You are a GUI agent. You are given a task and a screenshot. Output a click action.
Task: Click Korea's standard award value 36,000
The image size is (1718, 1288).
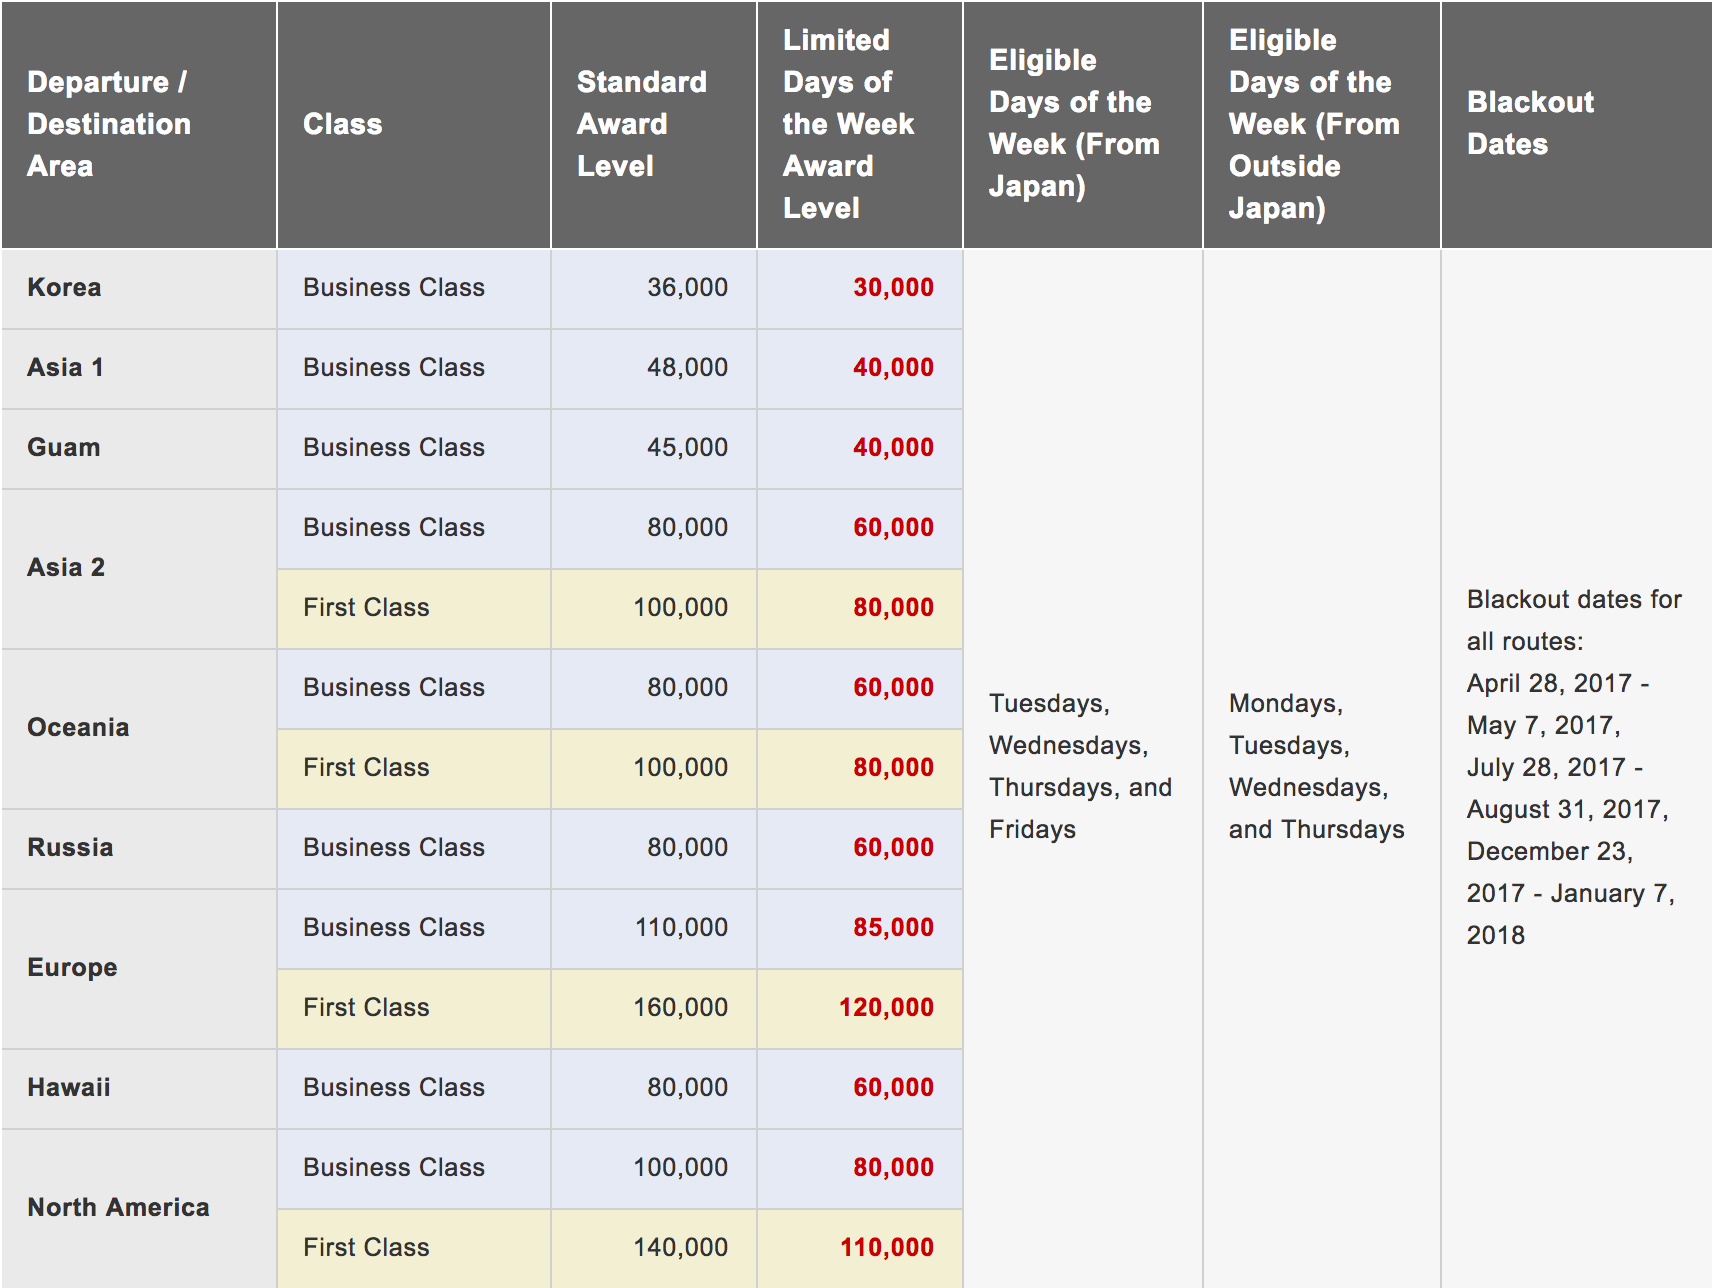688,288
